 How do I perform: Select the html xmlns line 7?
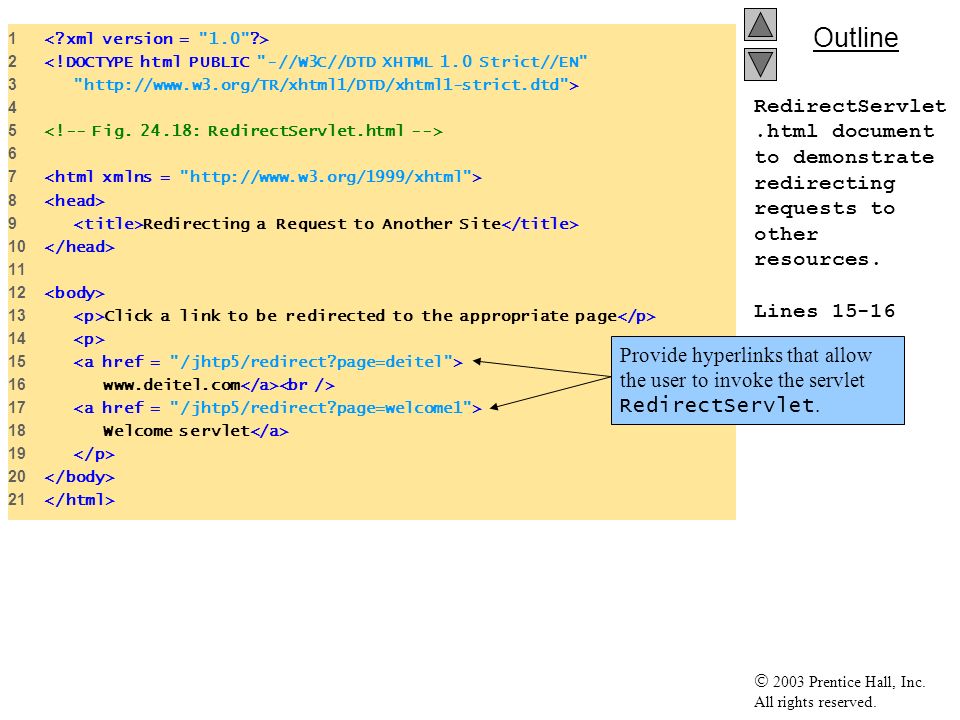[263, 177]
